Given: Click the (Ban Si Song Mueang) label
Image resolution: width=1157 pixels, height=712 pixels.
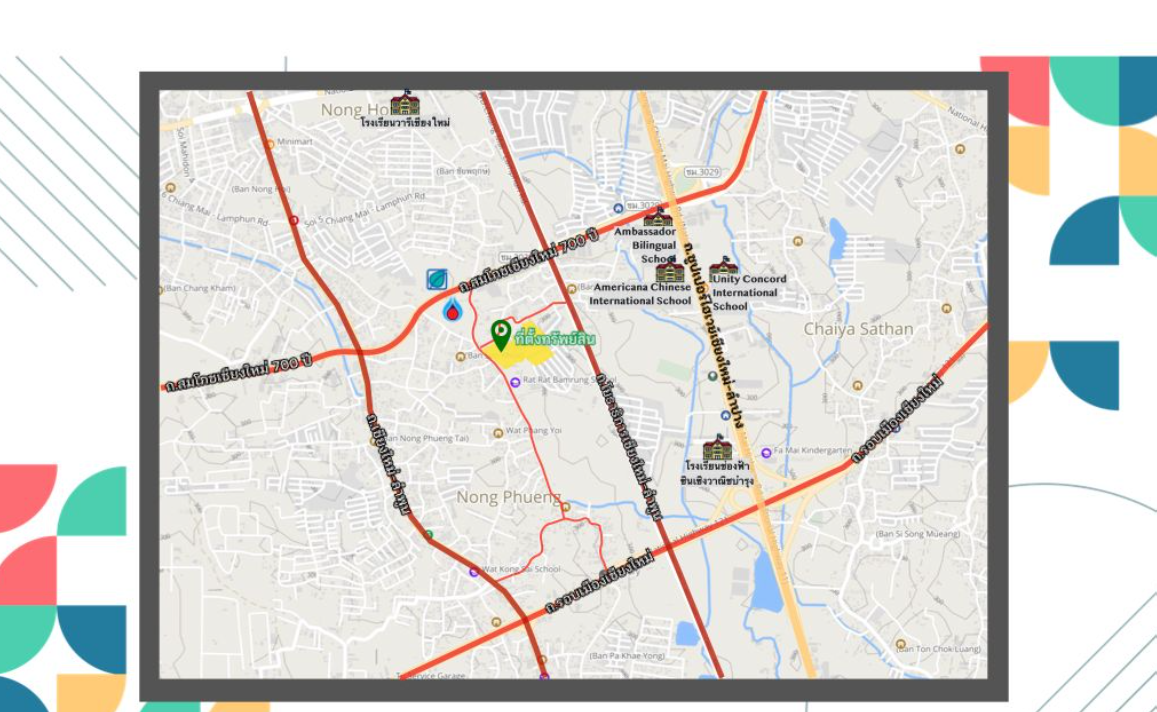Looking at the screenshot, I should click(918, 533).
